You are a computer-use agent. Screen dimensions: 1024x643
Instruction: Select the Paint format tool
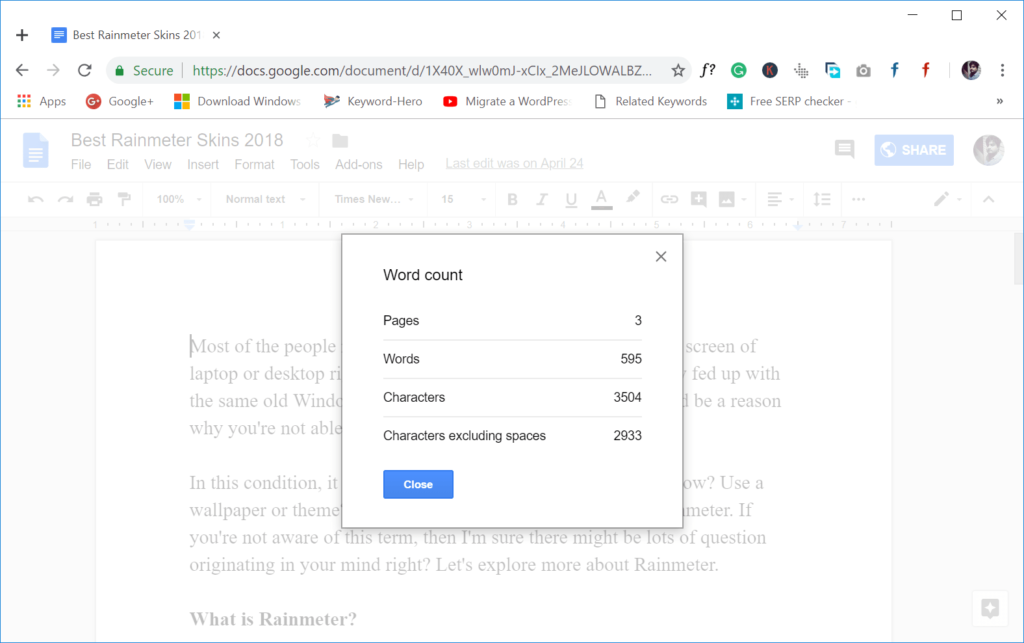[x=124, y=199]
